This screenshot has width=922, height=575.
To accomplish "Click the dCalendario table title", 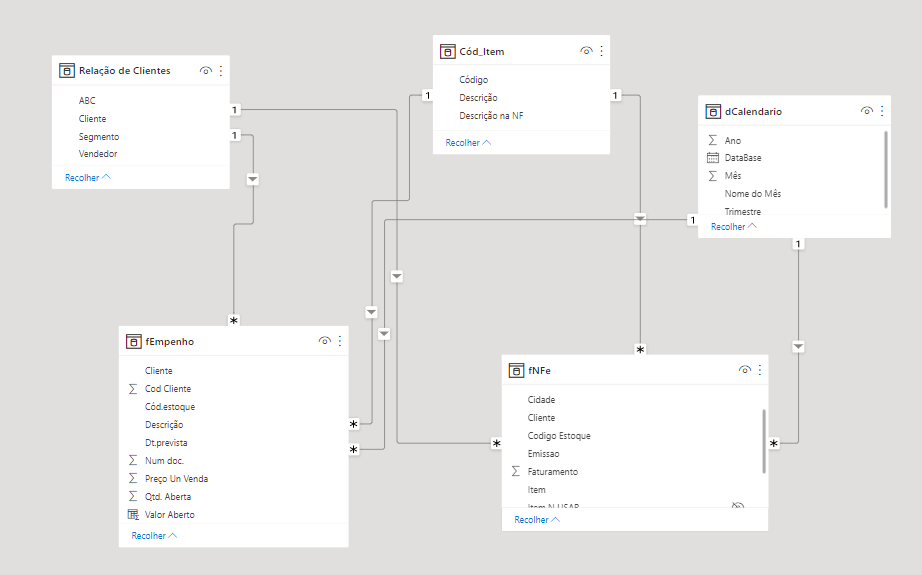I will pos(753,112).
